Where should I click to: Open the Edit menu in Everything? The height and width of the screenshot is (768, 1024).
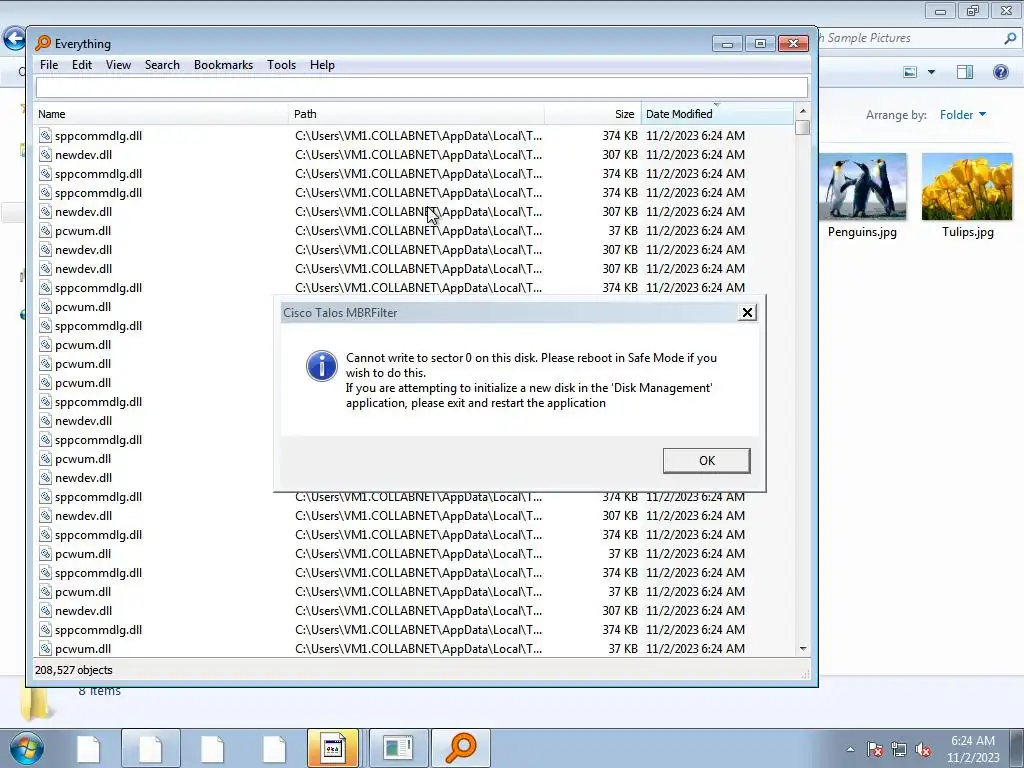[82, 65]
